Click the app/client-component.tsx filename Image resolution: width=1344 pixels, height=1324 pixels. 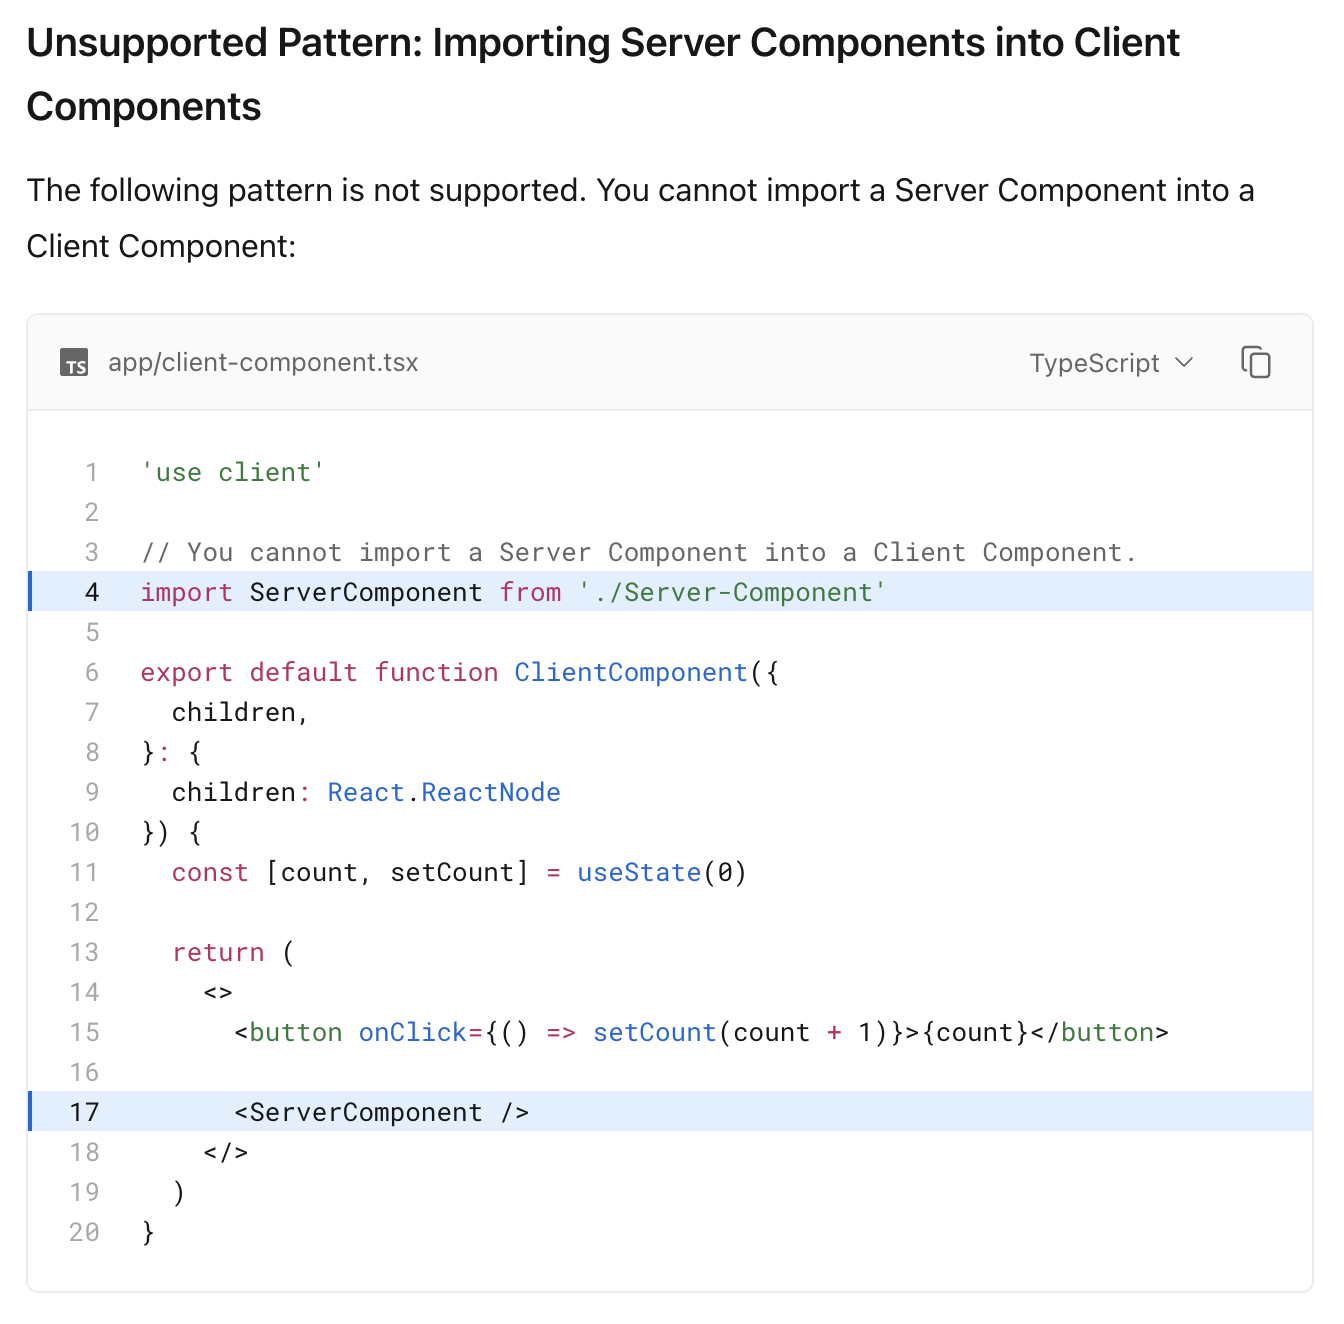pyautogui.click(x=263, y=362)
